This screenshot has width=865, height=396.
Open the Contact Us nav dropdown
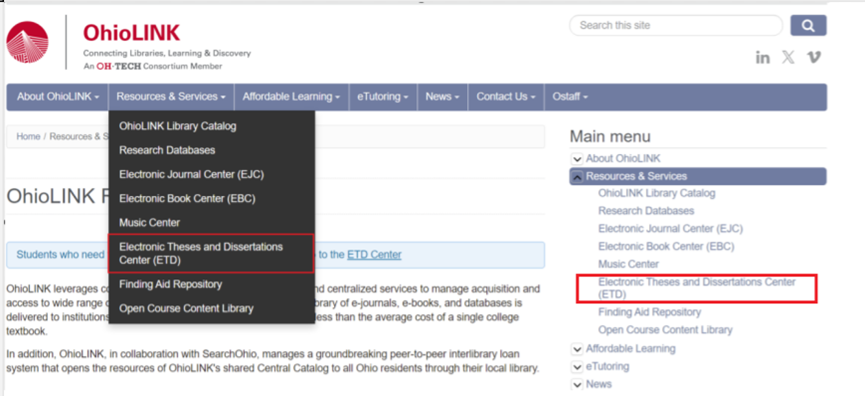[506, 97]
